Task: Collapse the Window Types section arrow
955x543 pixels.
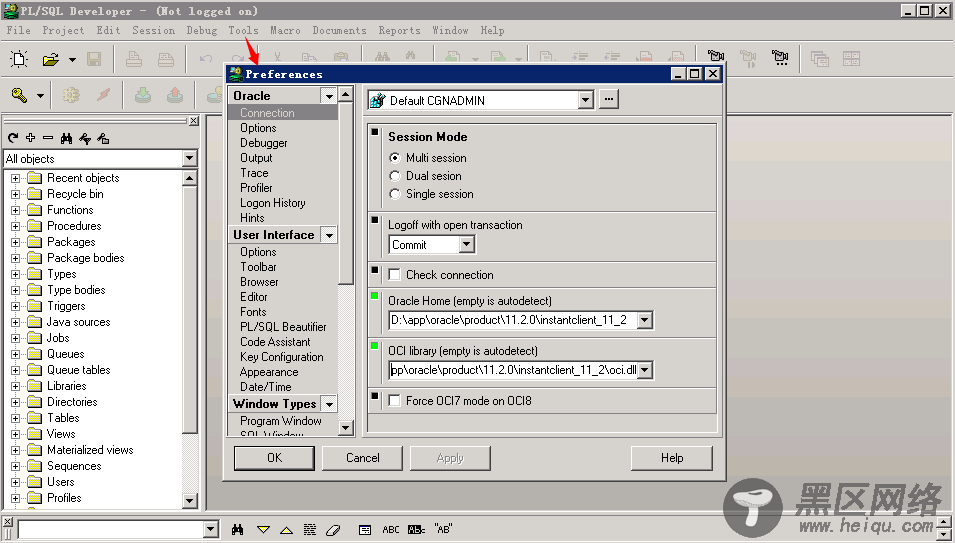Action: pos(329,404)
